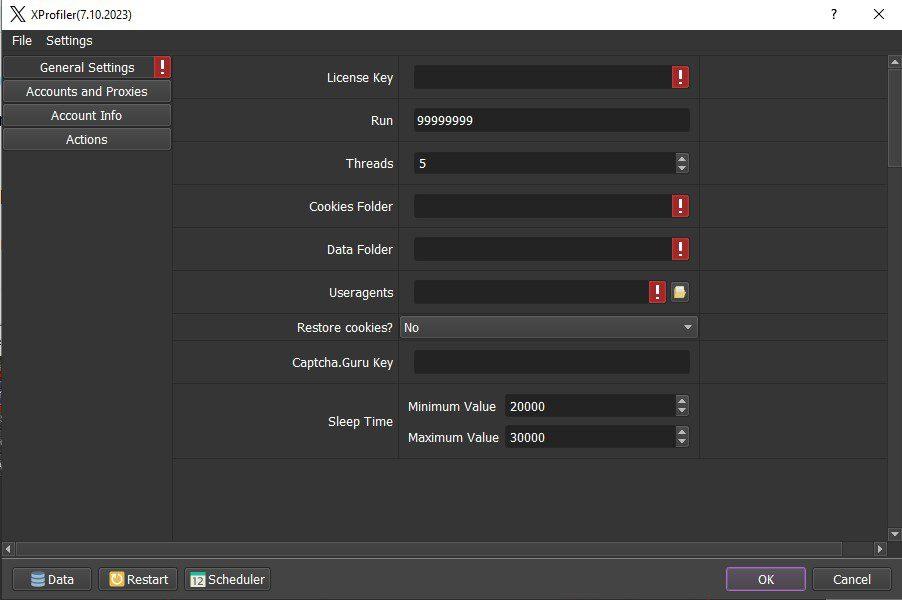Click the vertical scrollbar thumb
The width and height of the screenshot is (902, 600).
pyautogui.click(x=895, y=117)
